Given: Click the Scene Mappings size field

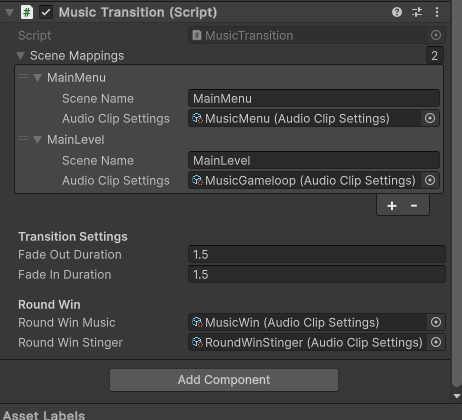Looking at the screenshot, I should coord(435,56).
